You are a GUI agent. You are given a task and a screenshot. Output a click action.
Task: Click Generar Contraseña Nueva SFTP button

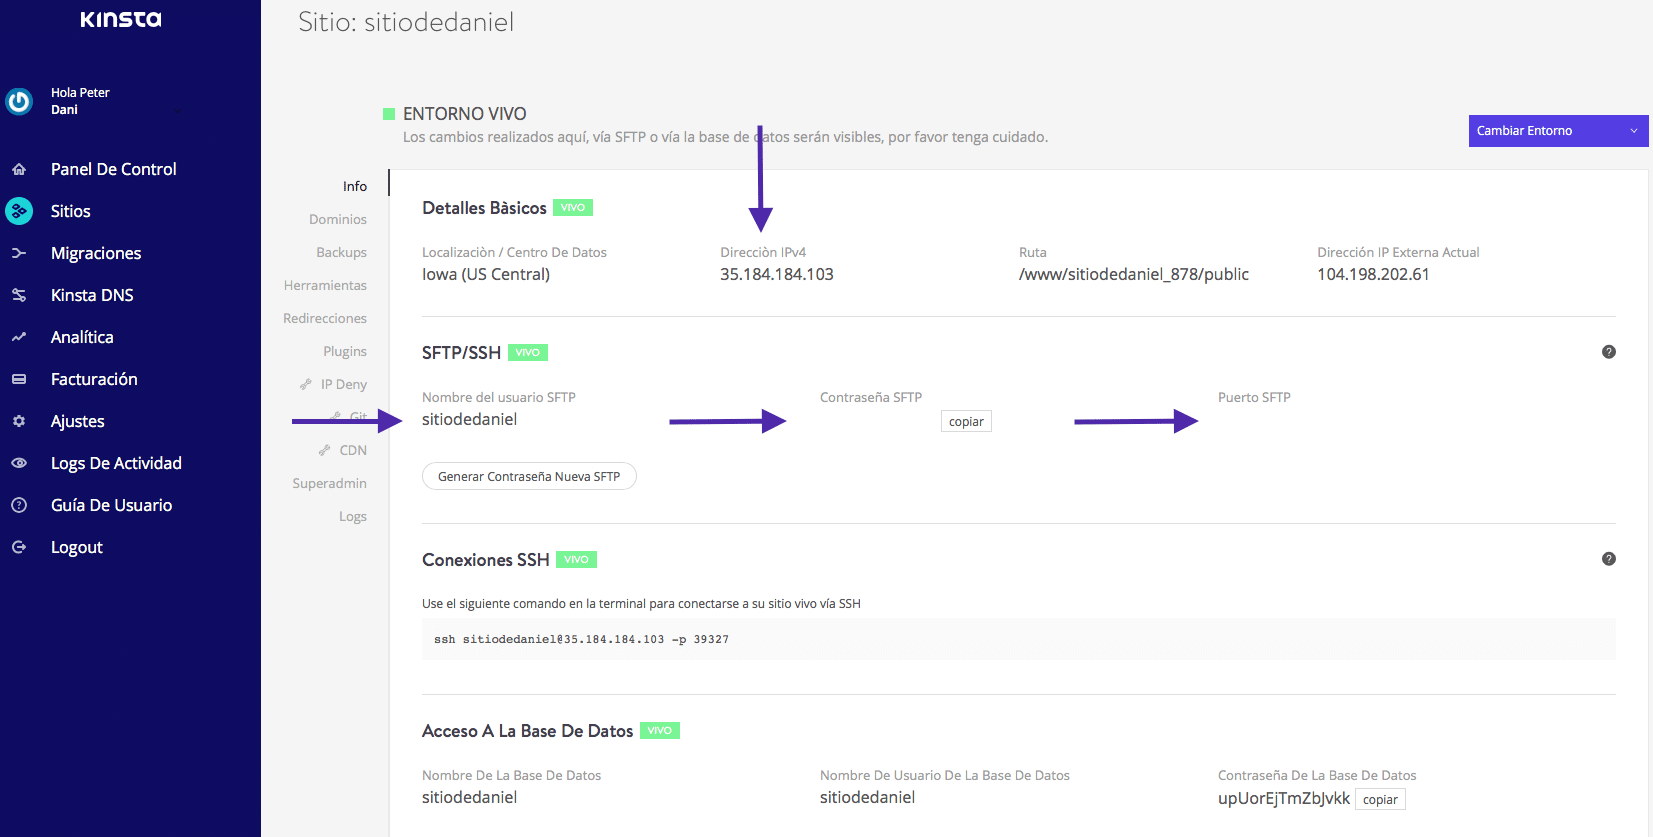(529, 476)
